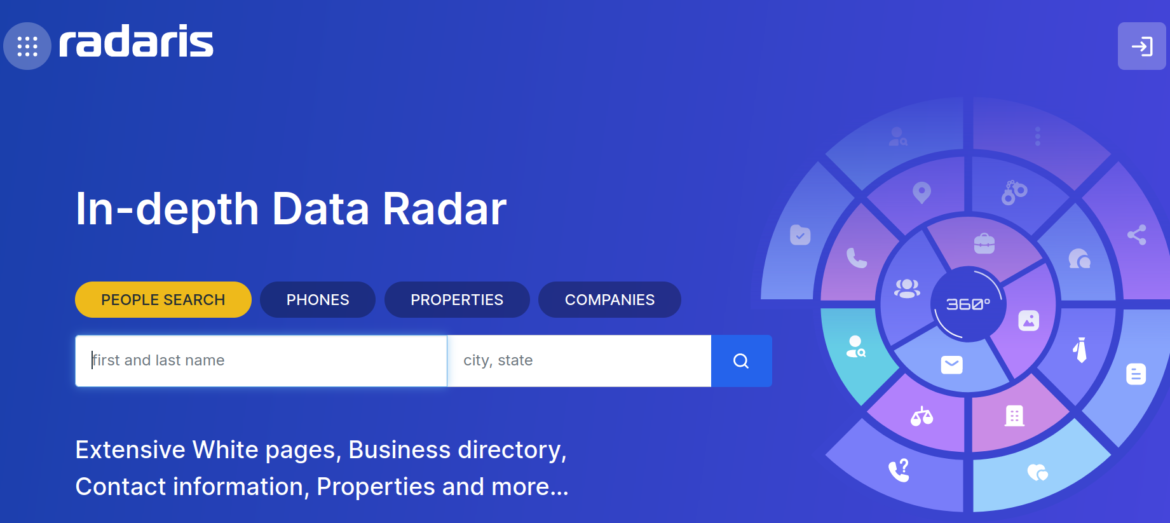Select the office building radar segment
The image size is (1170, 523).
coord(1014,416)
